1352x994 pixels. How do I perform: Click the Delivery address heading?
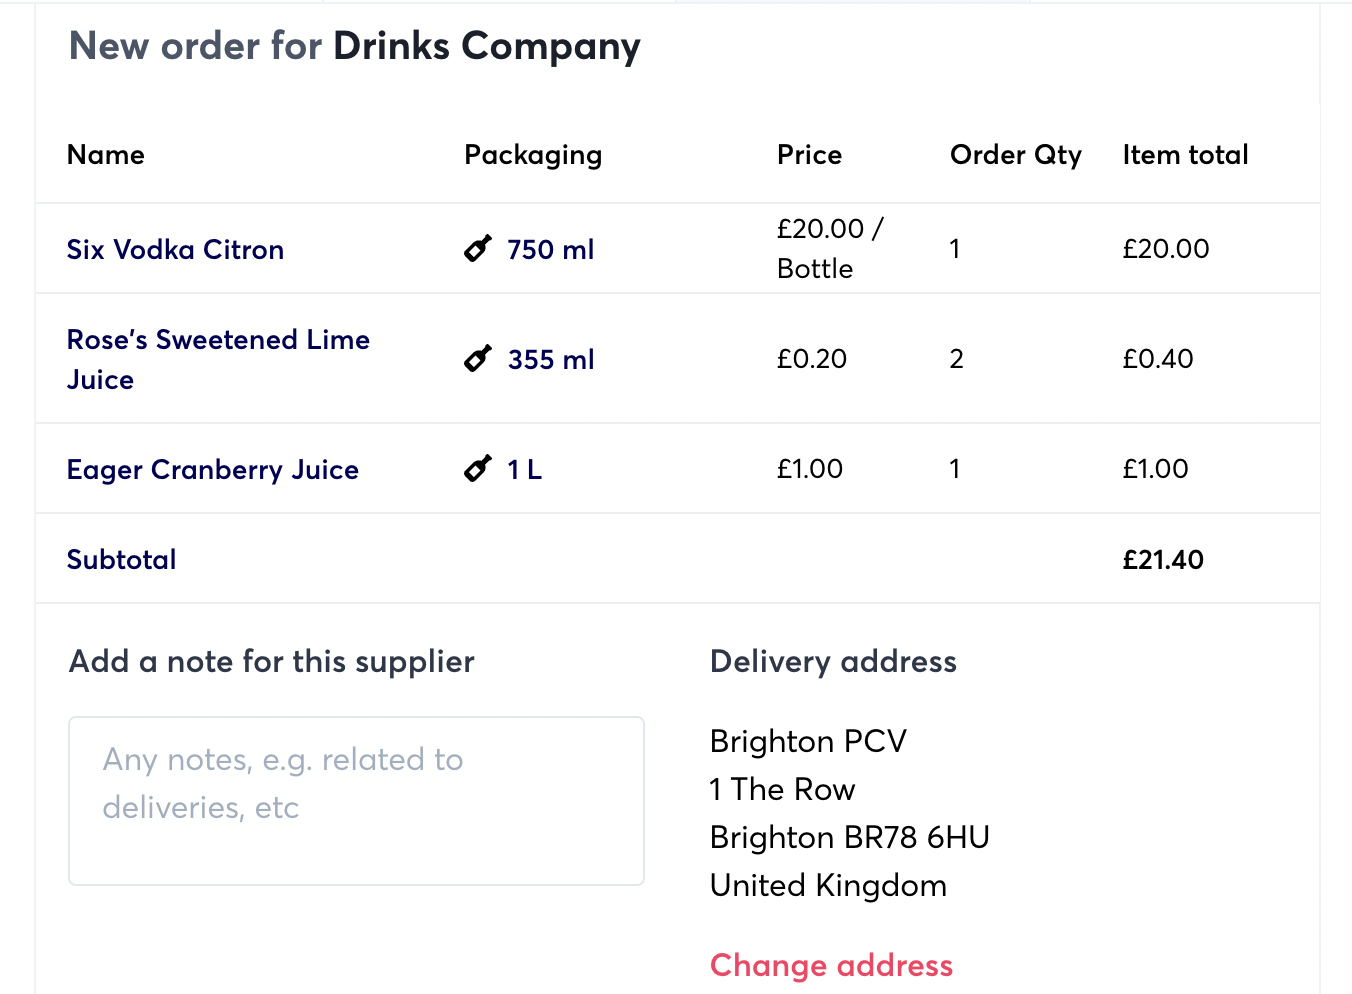point(833,662)
